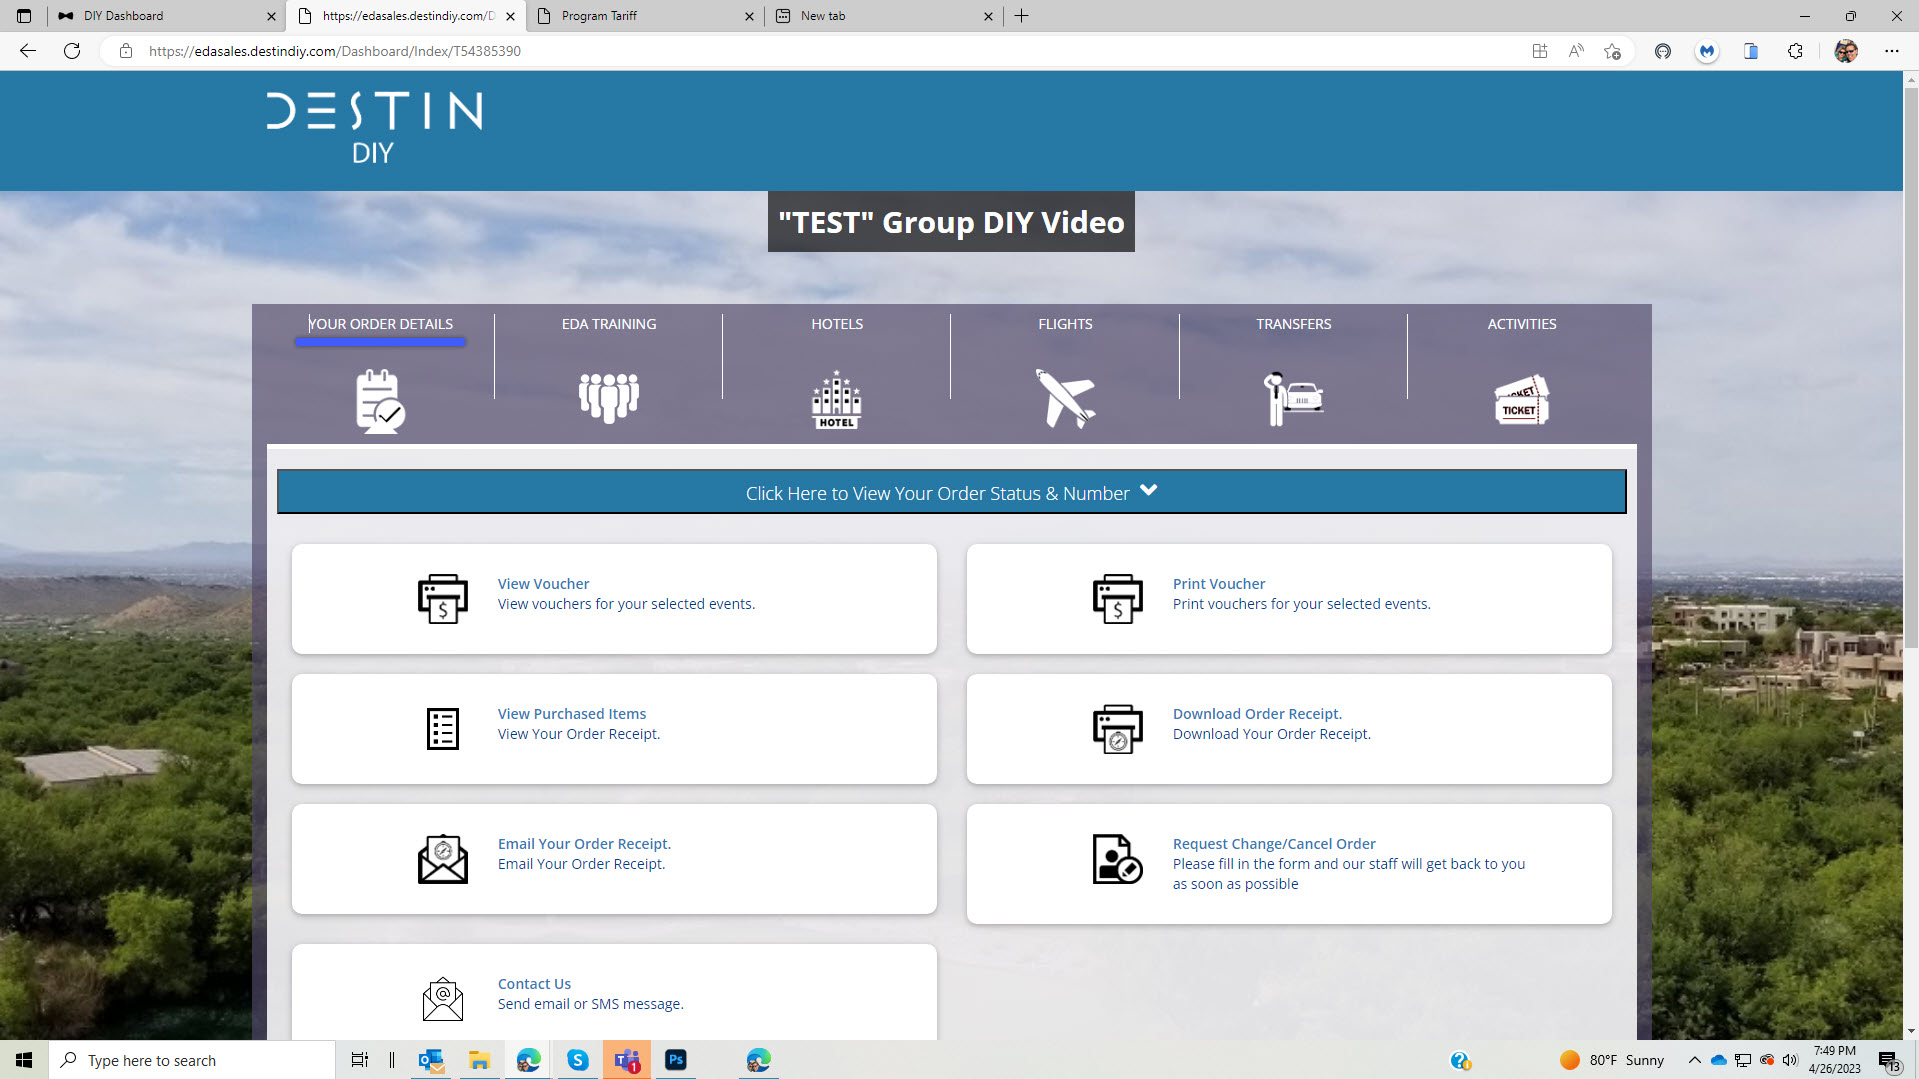This screenshot has height=1079, width=1919.
Task: Click the taskbar volume speaker icon
Action: click(1790, 1060)
